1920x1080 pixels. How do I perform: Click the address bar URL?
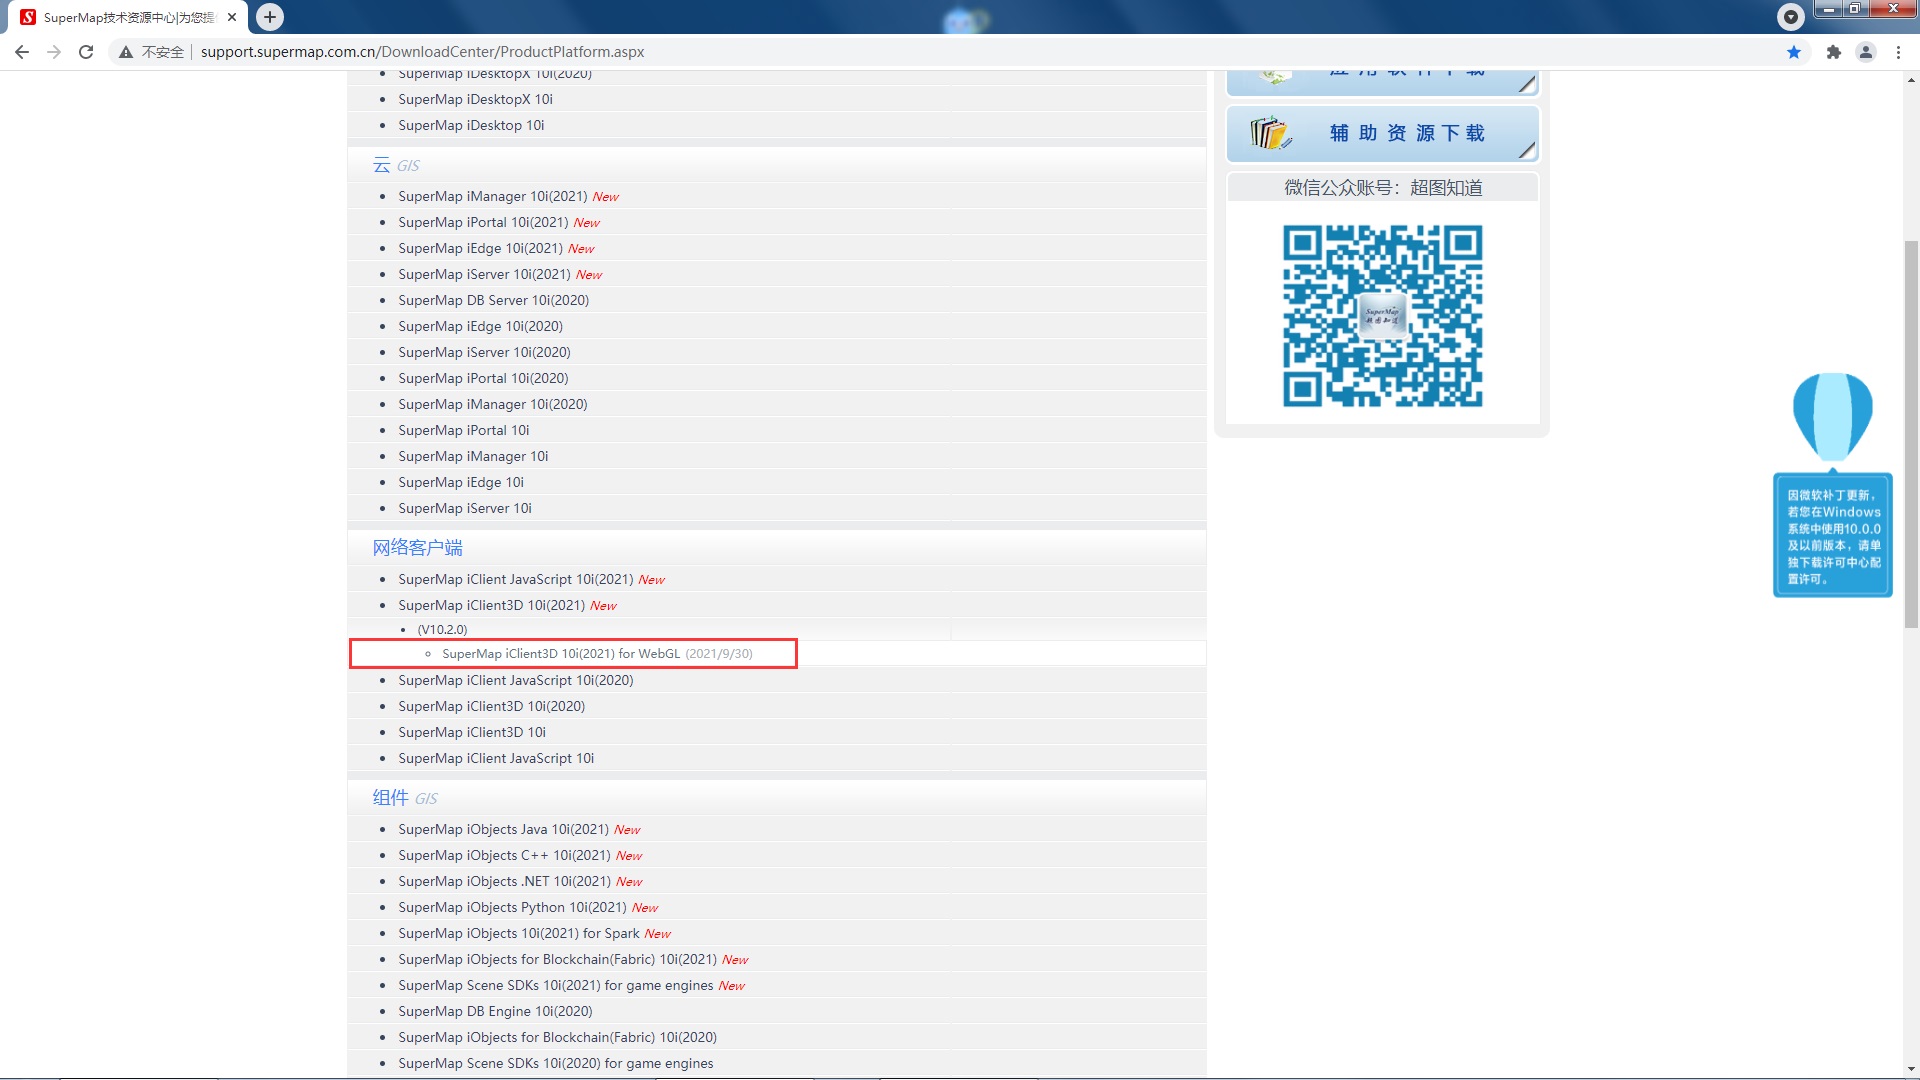(x=422, y=52)
